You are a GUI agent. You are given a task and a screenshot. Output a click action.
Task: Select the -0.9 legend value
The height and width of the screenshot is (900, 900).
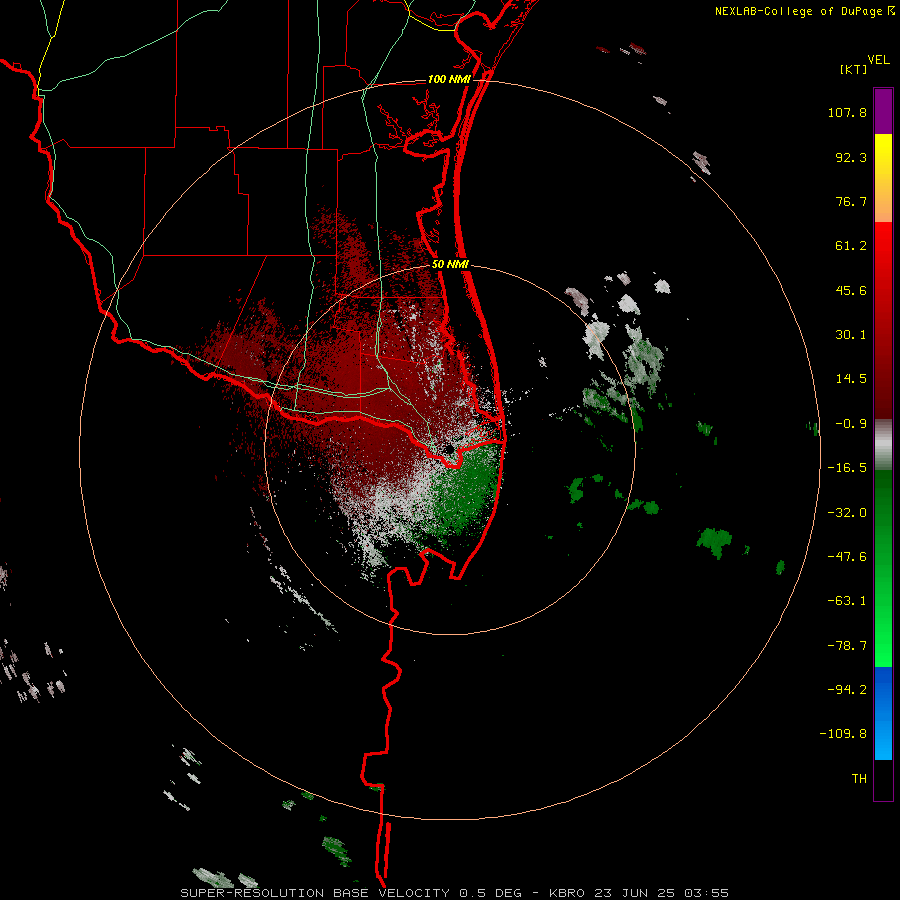tap(851, 424)
